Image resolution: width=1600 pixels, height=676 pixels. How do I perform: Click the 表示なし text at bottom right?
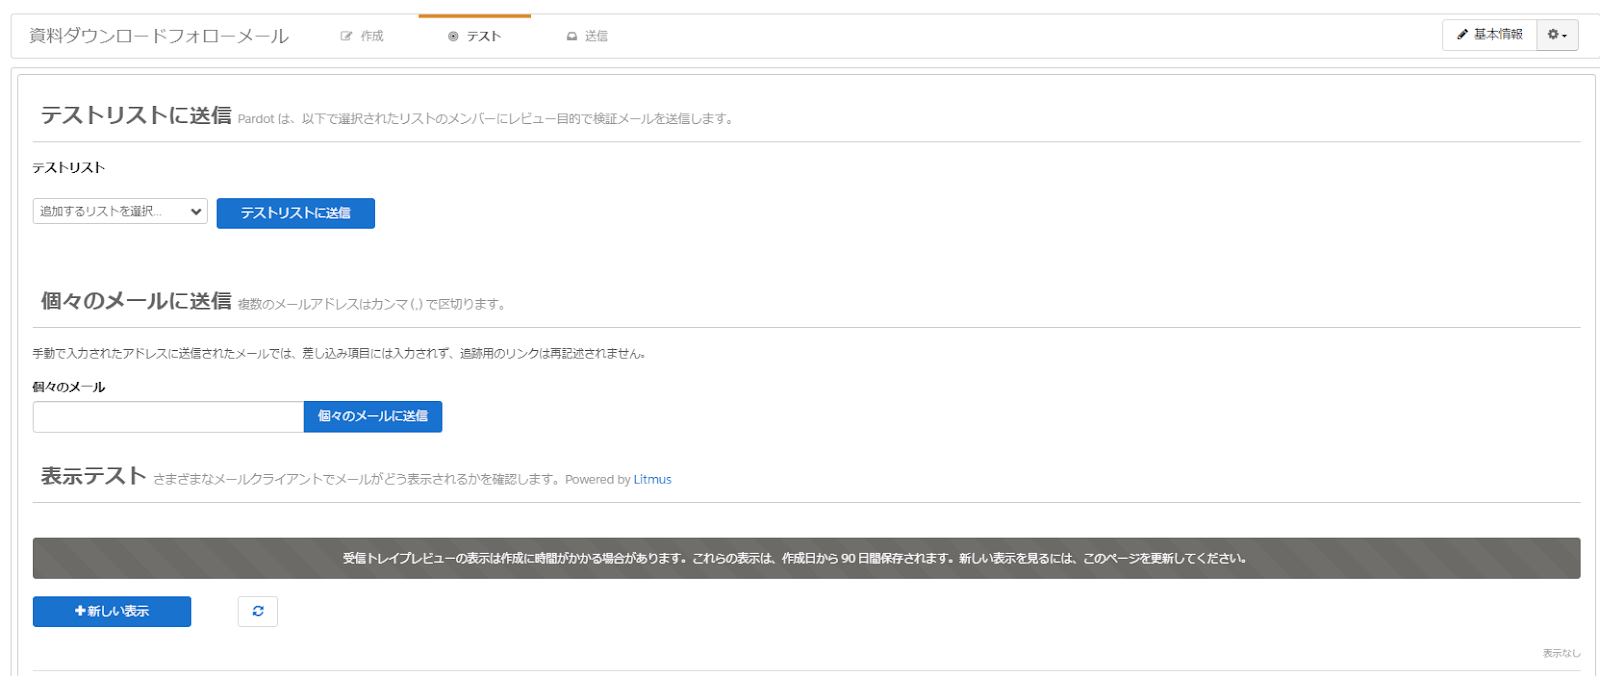1560,653
